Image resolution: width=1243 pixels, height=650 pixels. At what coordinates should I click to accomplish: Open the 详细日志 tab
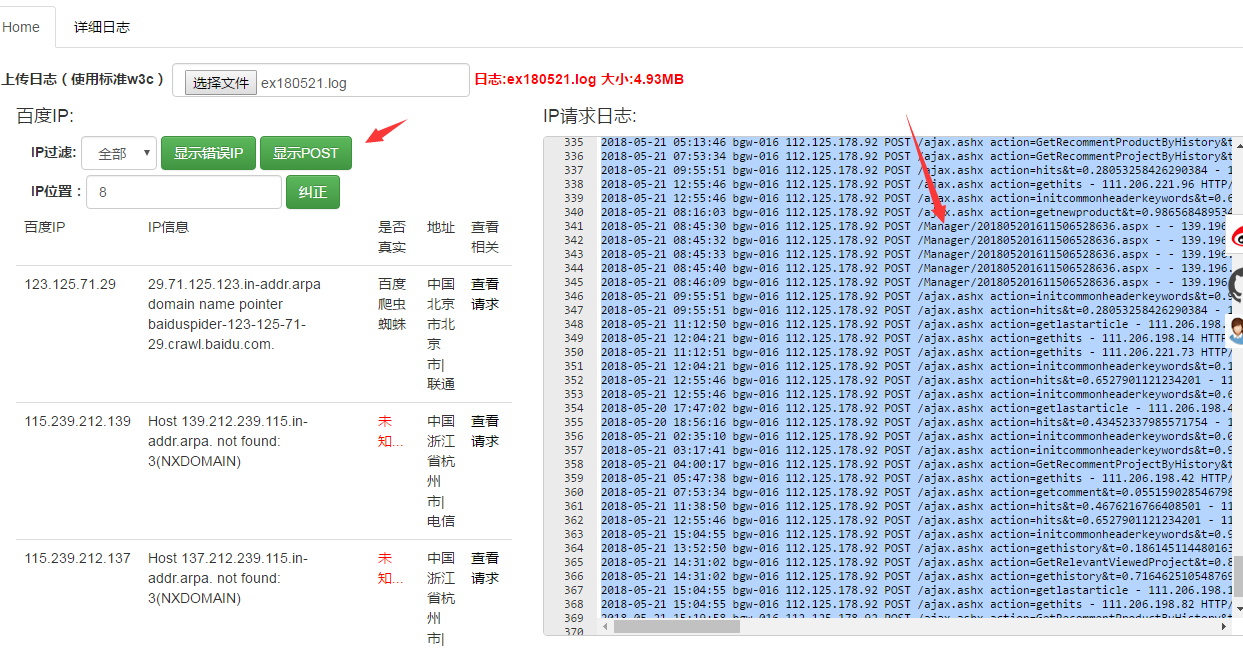pyautogui.click(x=102, y=27)
